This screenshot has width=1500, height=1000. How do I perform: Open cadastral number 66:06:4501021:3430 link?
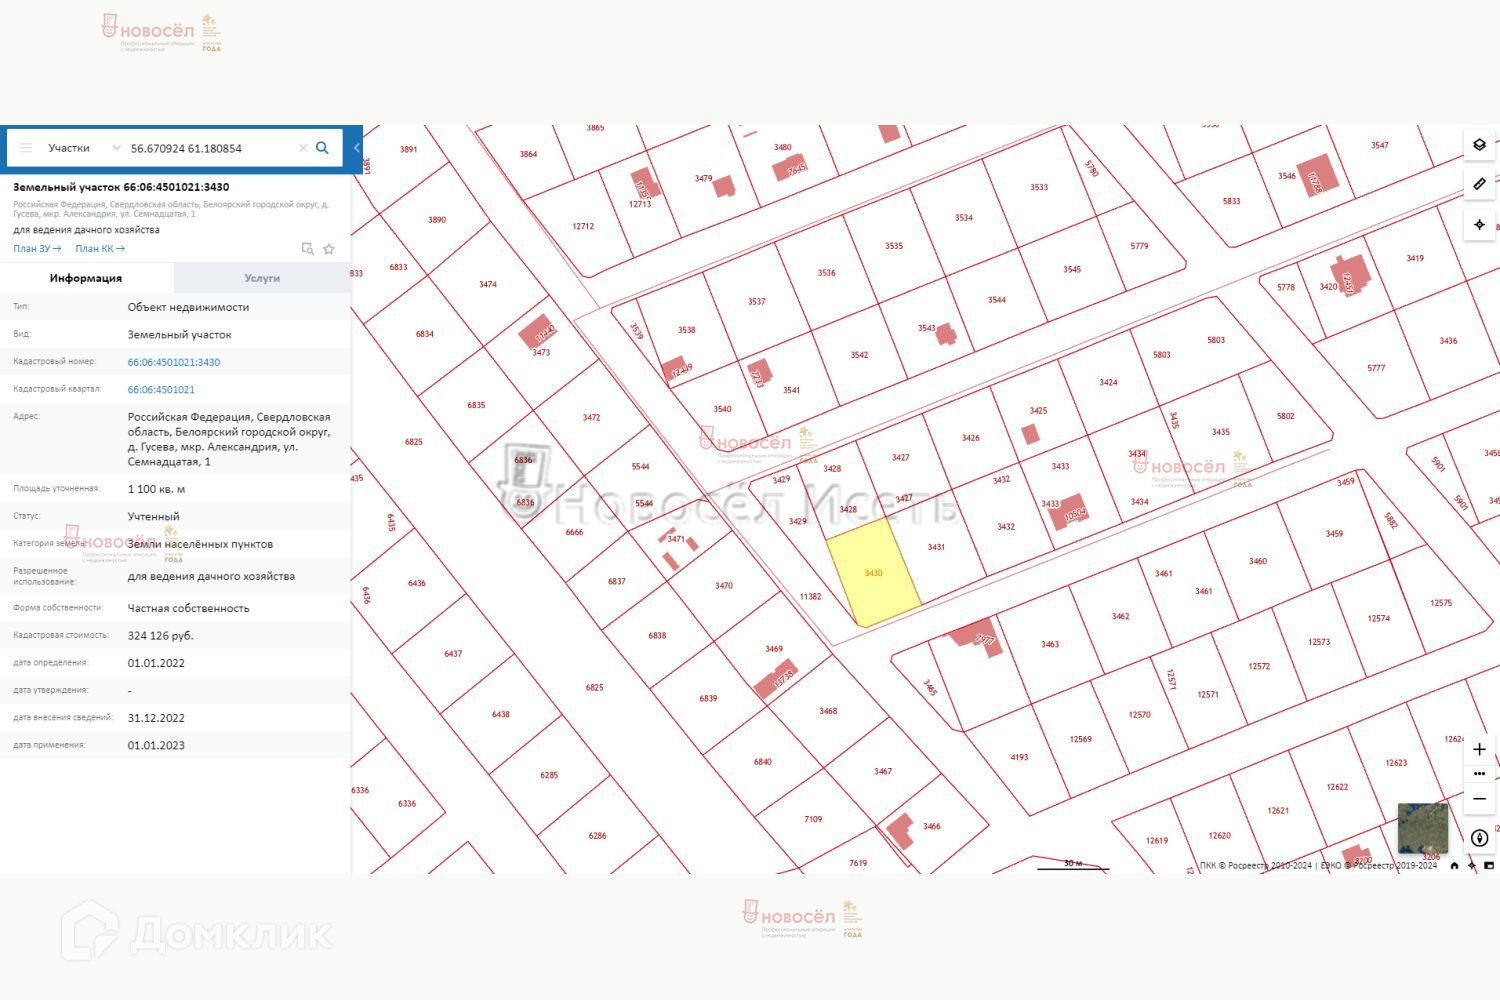coord(174,362)
